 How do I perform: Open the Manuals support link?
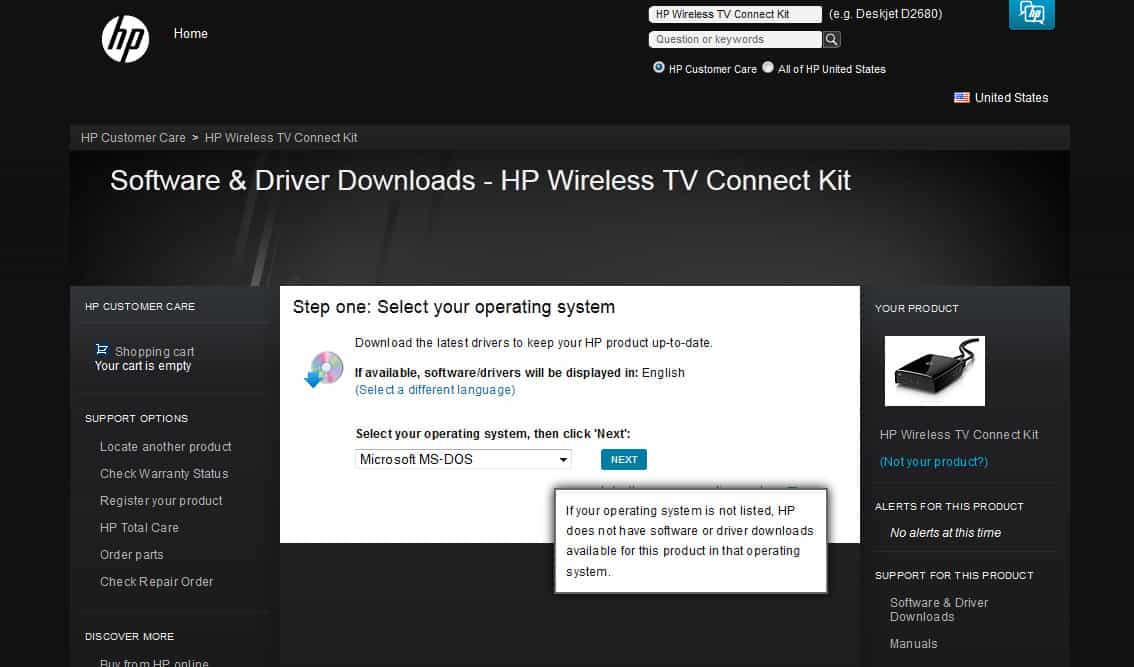(x=914, y=644)
